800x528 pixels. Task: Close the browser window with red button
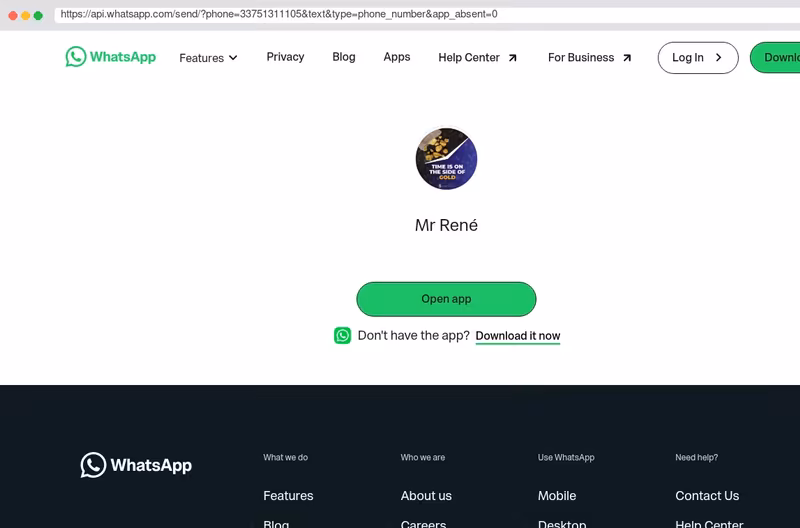coord(13,15)
